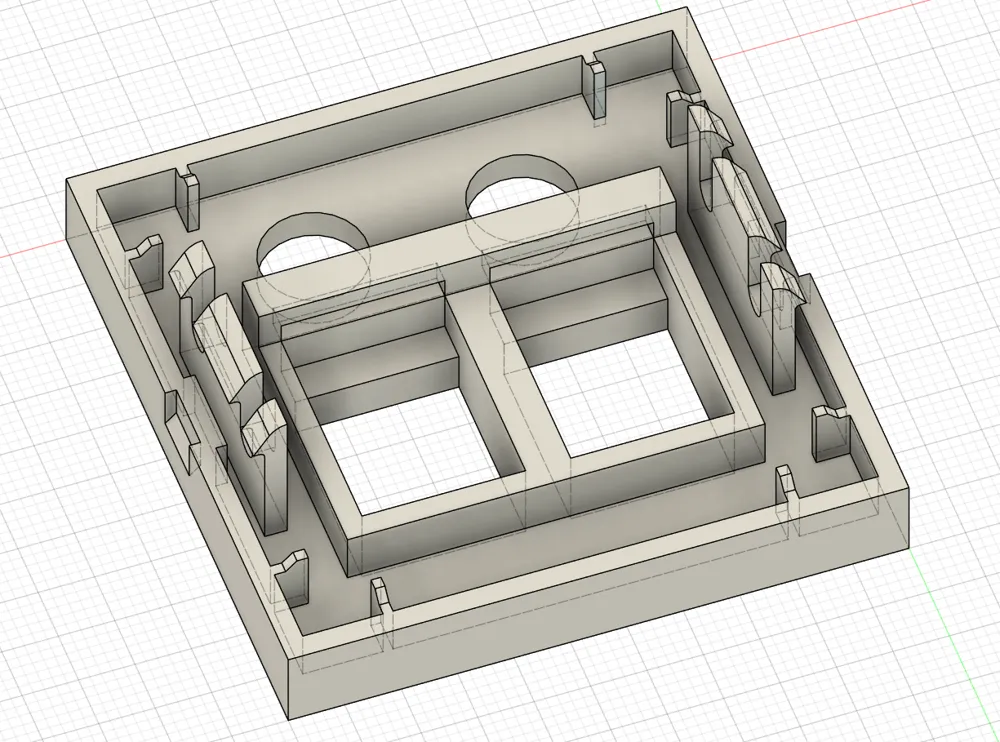Click the red axis line at the left edge
The width and height of the screenshot is (1000, 742).
tap(30, 252)
